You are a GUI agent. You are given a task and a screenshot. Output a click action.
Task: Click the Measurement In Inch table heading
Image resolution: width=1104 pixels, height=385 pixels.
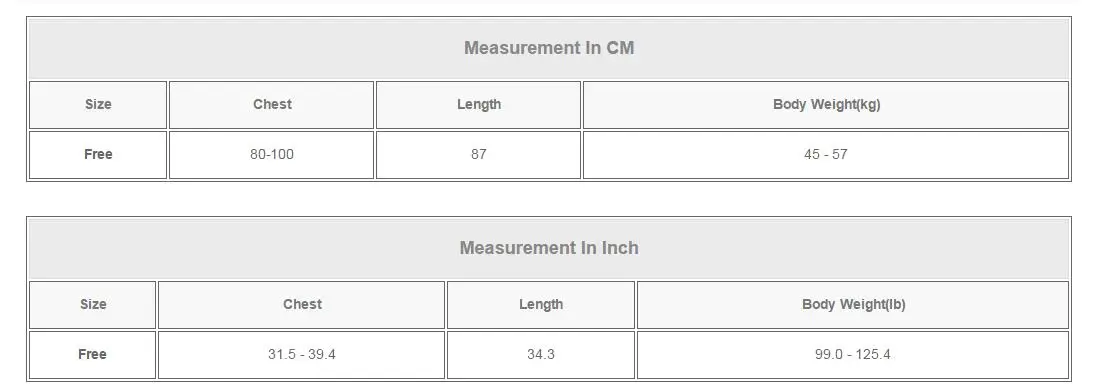(548, 248)
